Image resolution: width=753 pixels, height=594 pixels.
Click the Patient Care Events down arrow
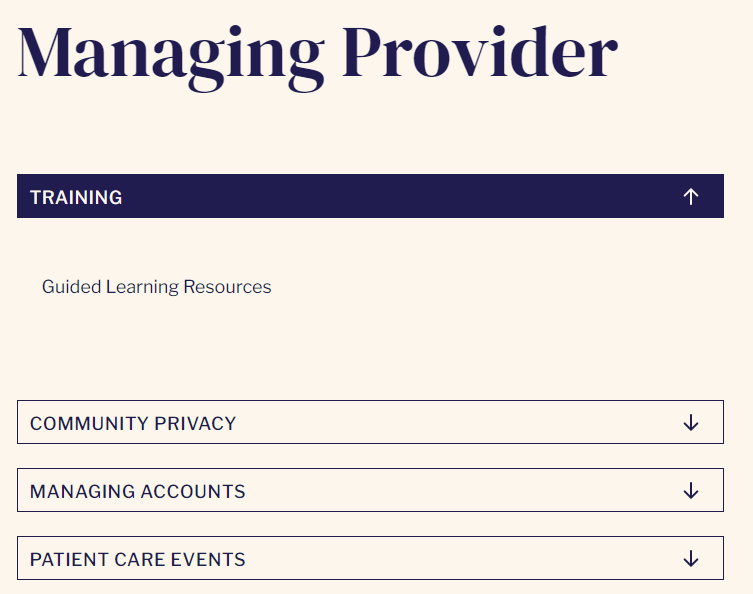click(x=691, y=559)
